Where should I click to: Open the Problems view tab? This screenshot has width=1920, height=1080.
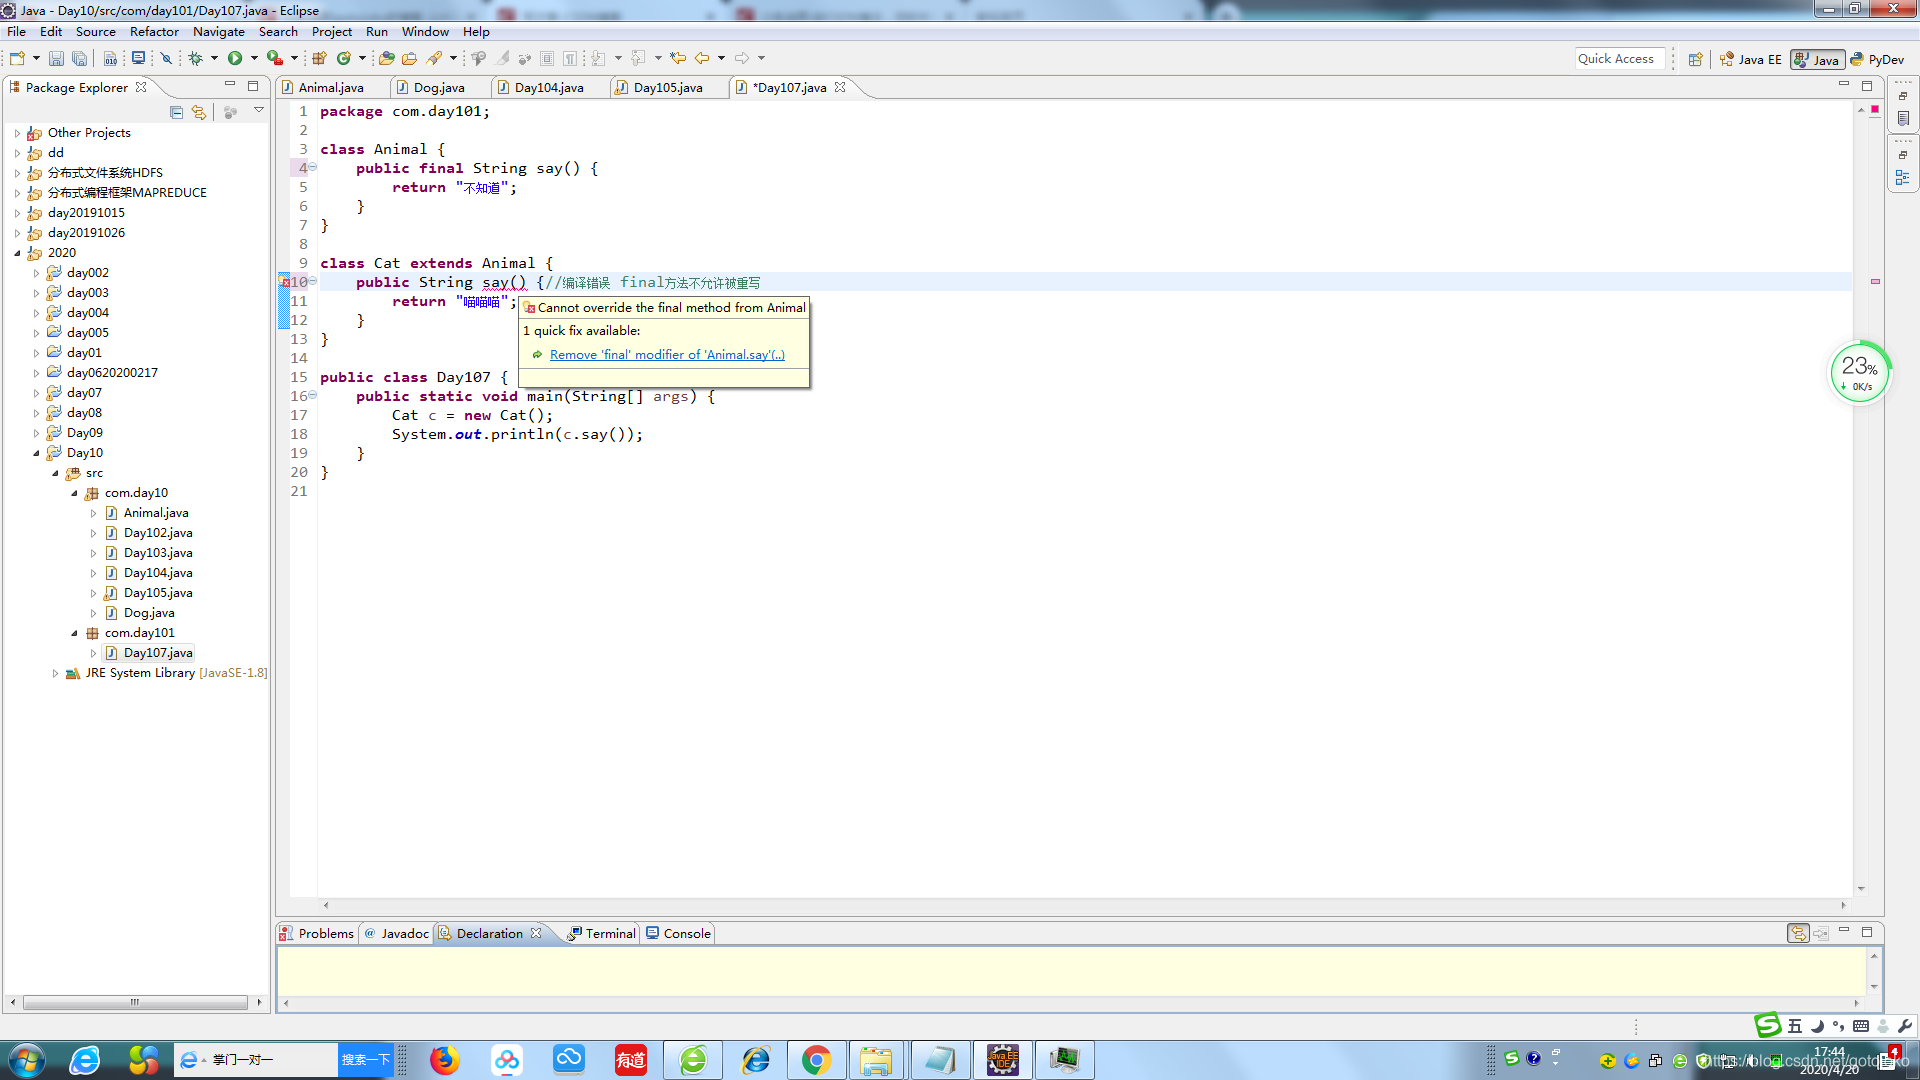pos(317,933)
